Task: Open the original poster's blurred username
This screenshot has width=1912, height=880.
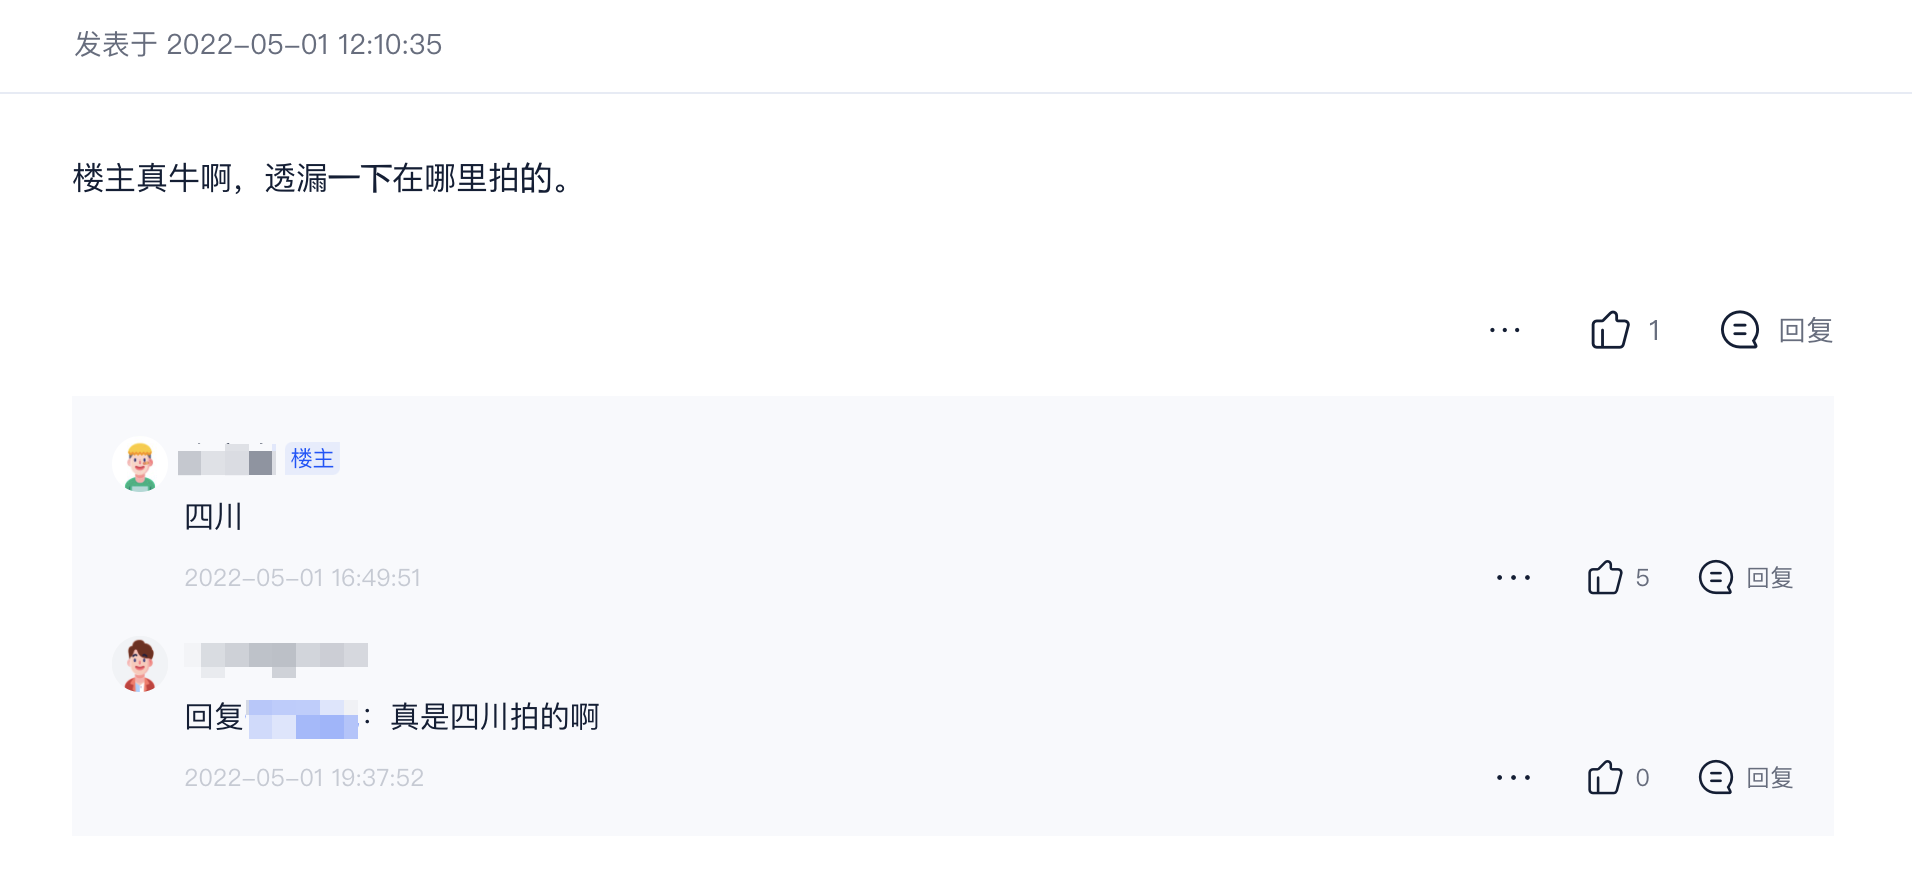Action: tap(226, 461)
